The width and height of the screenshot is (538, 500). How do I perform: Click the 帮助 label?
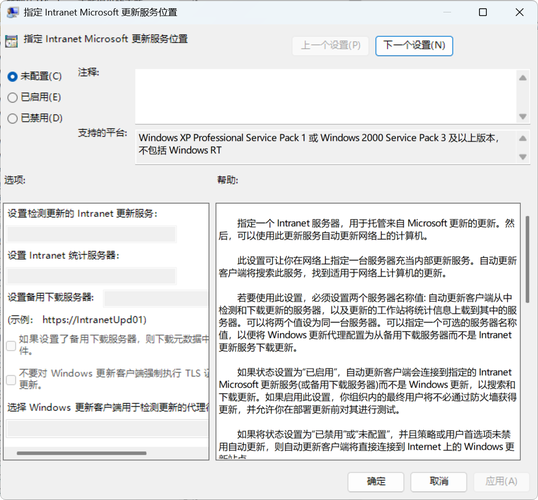point(227,180)
